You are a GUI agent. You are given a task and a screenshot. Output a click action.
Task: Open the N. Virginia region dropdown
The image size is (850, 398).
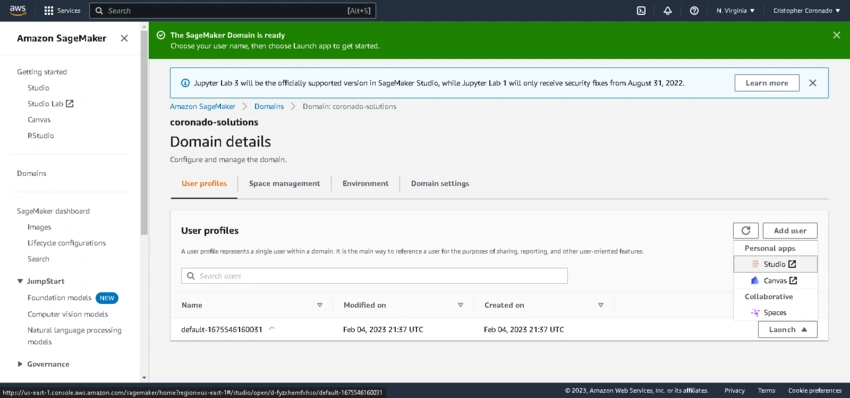735,10
